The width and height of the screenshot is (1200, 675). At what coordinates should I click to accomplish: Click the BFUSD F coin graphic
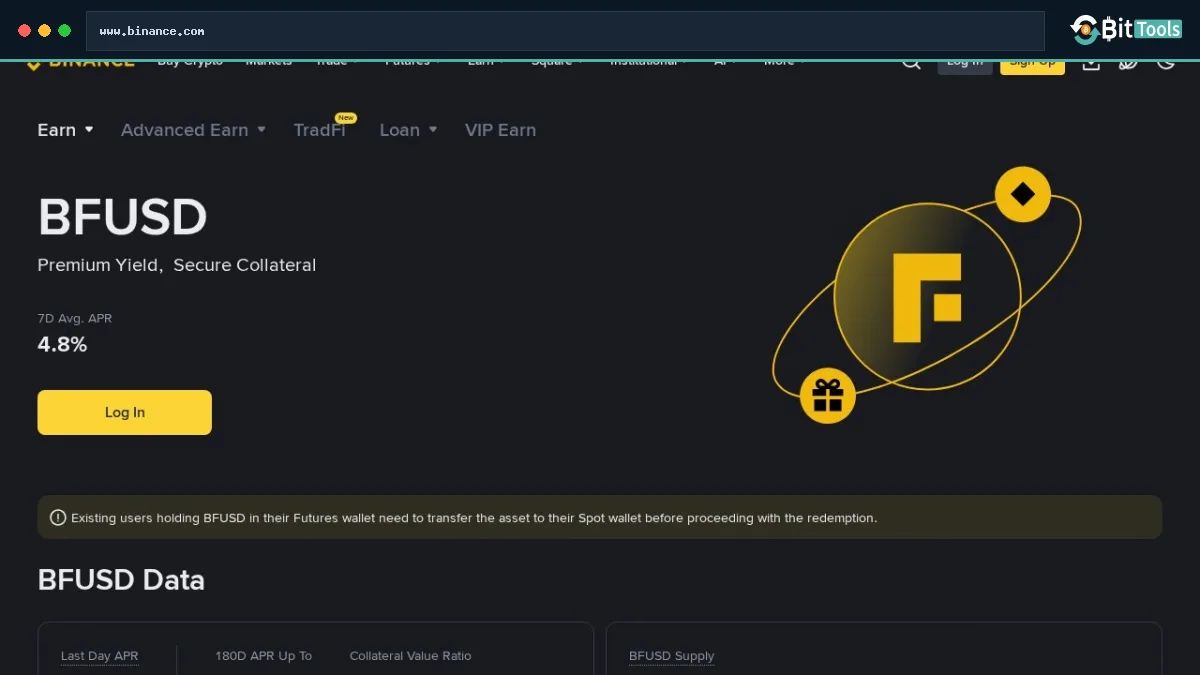coord(927,297)
